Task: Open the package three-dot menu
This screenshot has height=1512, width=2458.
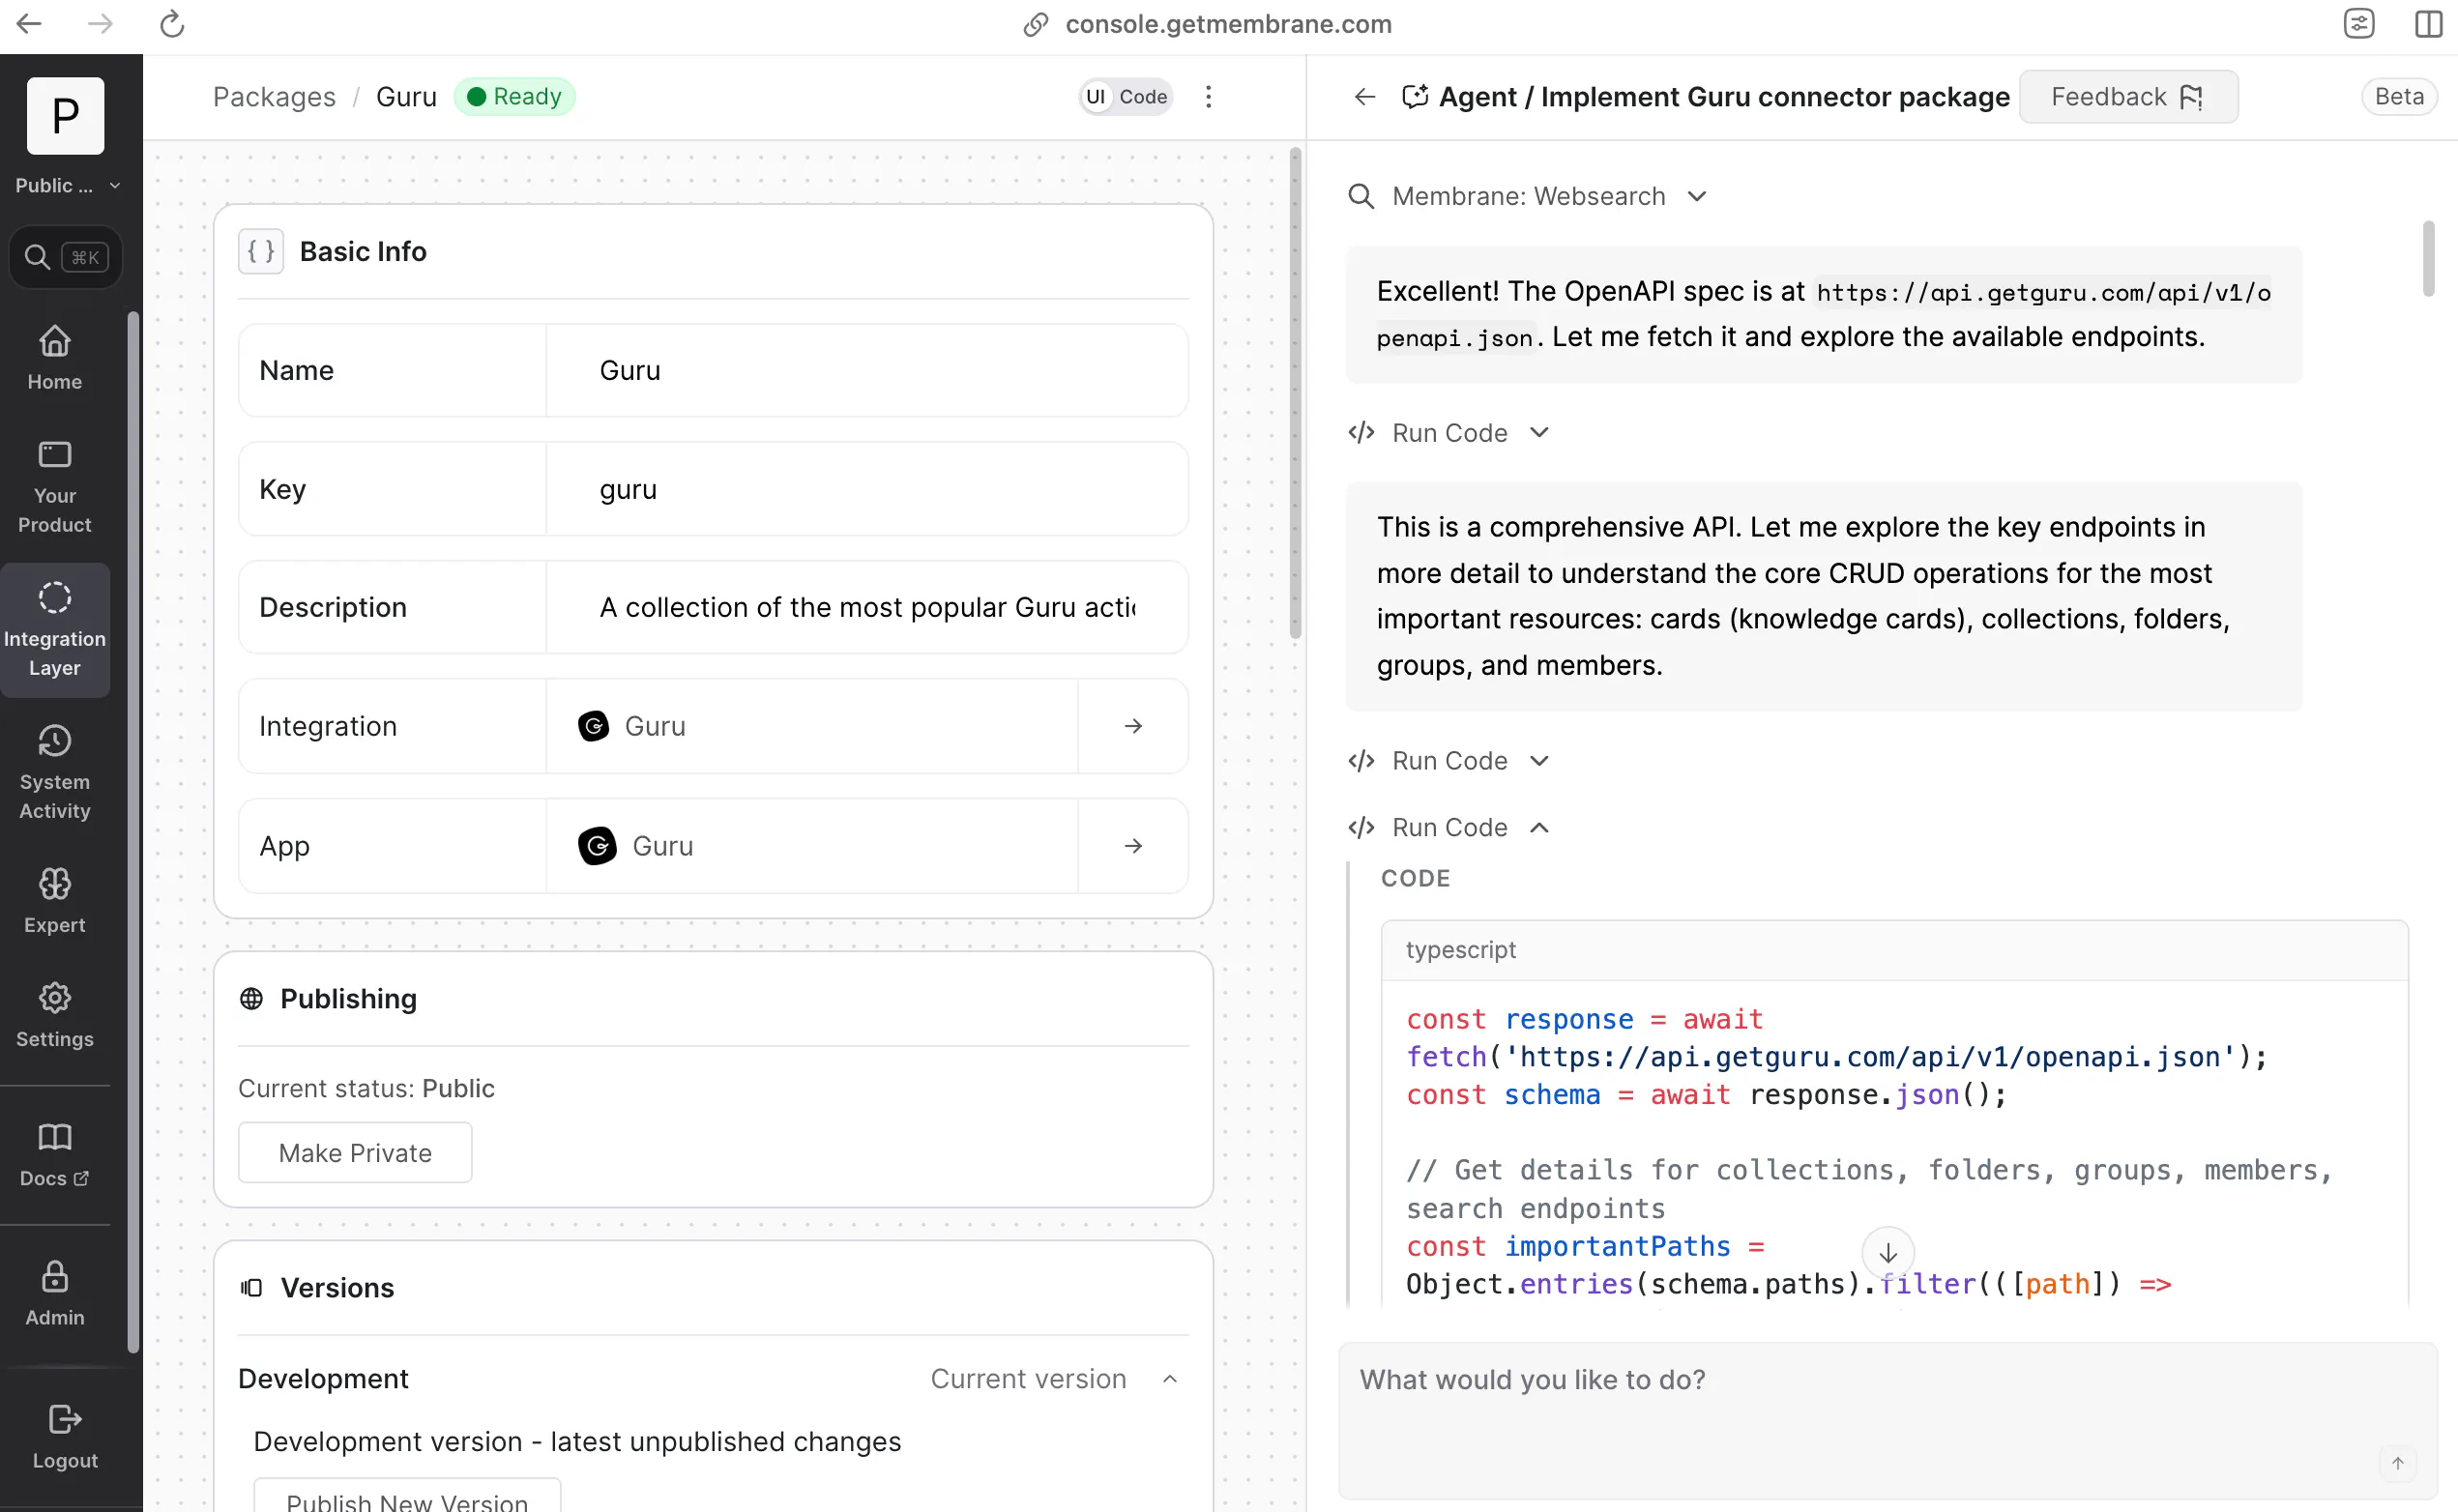Action: [x=1208, y=97]
